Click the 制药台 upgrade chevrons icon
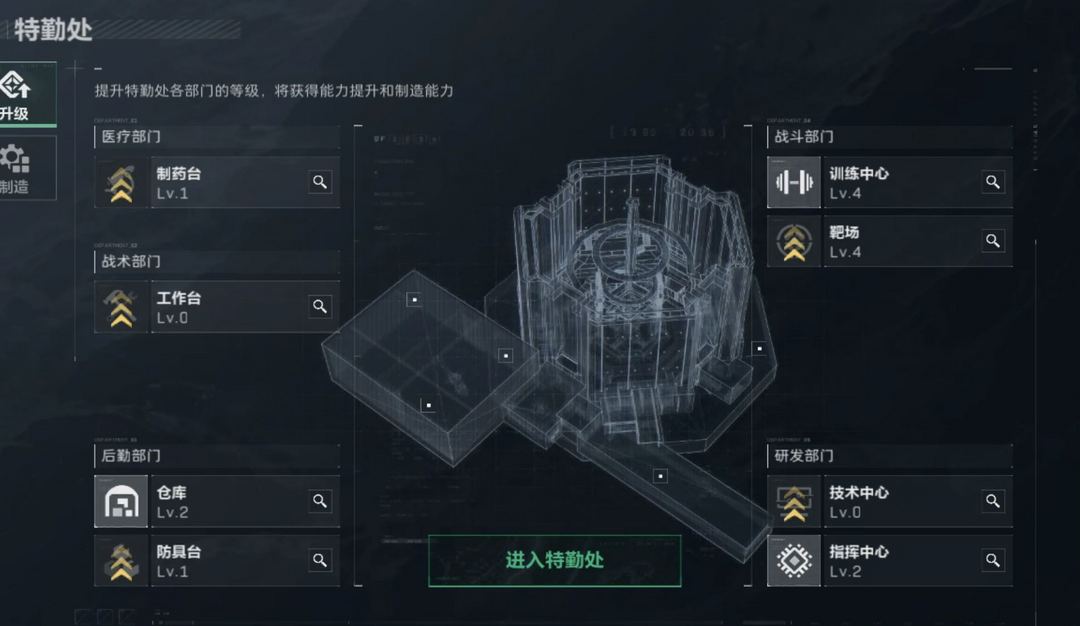 point(121,182)
